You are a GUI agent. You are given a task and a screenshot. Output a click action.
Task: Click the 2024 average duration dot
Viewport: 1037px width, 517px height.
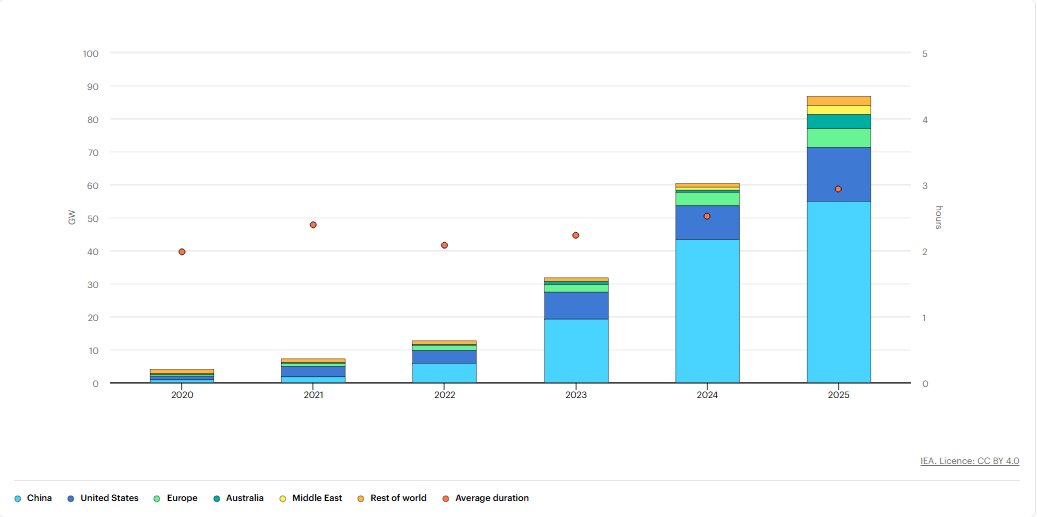pos(707,216)
